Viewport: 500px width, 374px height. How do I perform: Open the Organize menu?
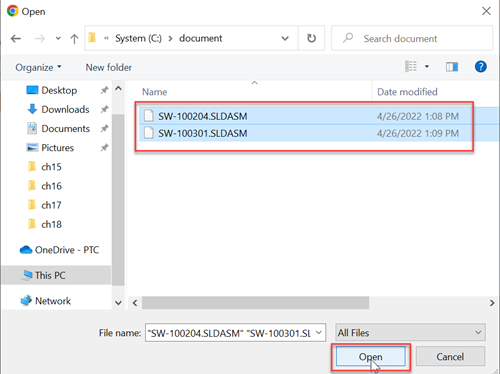pos(38,67)
